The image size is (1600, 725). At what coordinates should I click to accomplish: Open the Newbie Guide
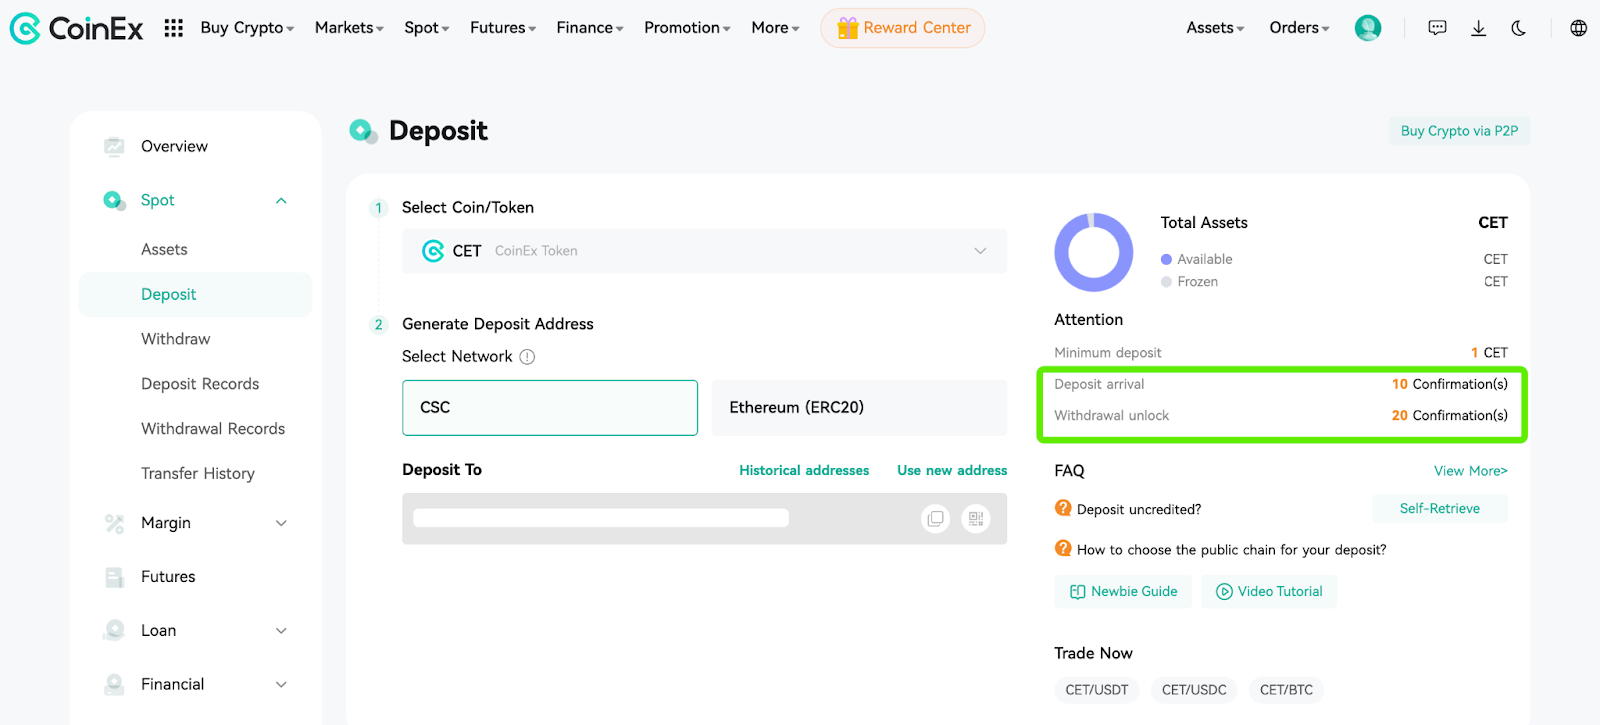[1123, 592]
